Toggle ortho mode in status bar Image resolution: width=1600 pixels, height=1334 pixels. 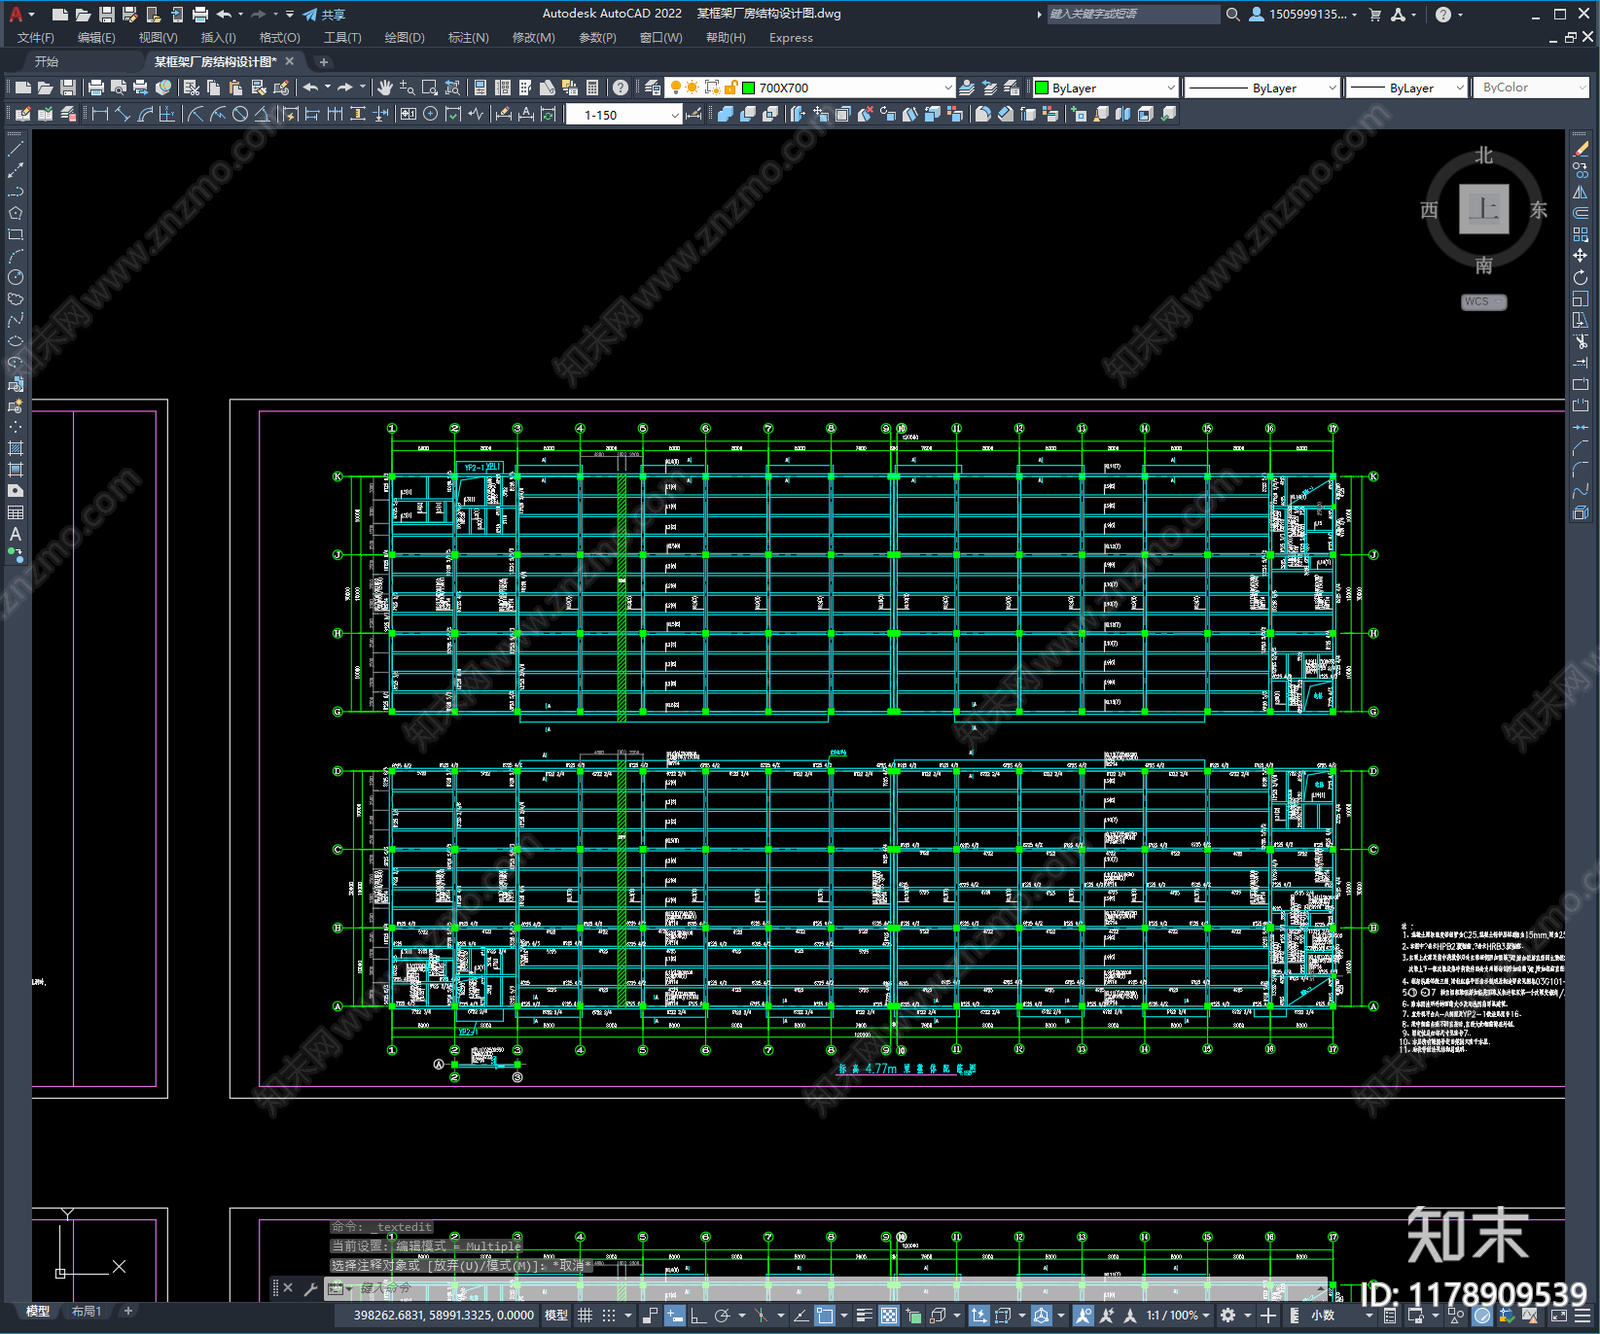coord(698,1315)
